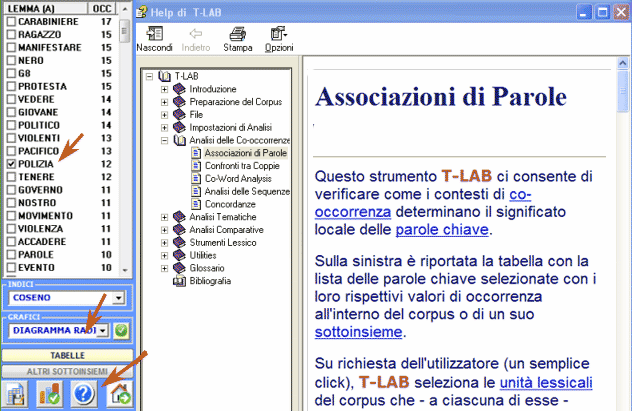Image resolution: width=632 pixels, height=411 pixels.
Task: Click the Indietro back arrow
Action: pos(196,34)
